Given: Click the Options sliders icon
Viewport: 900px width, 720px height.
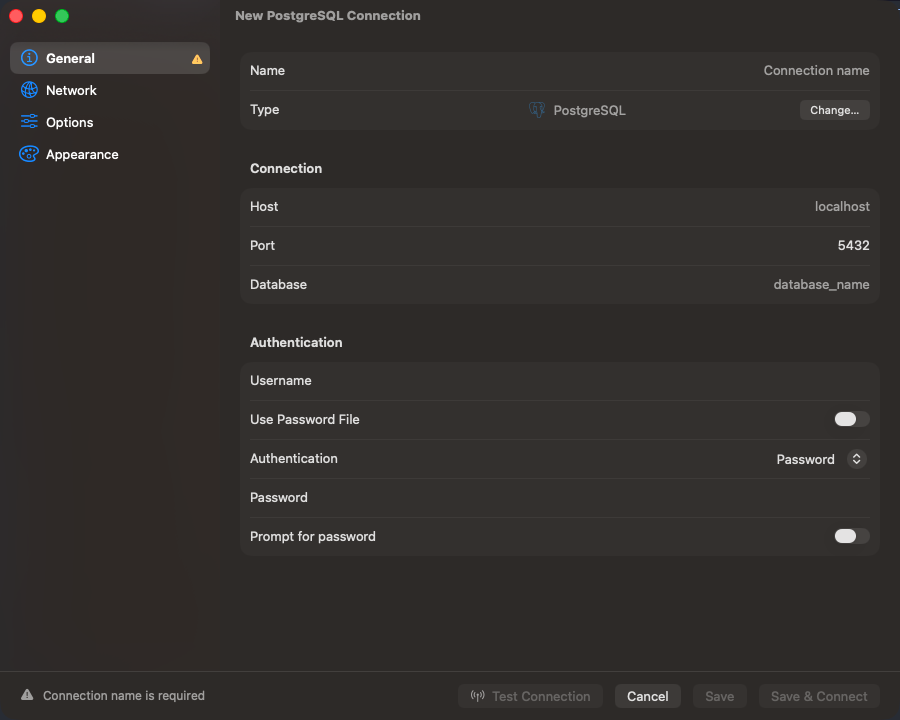Looking at the screenshot, I should click(29, 122).
